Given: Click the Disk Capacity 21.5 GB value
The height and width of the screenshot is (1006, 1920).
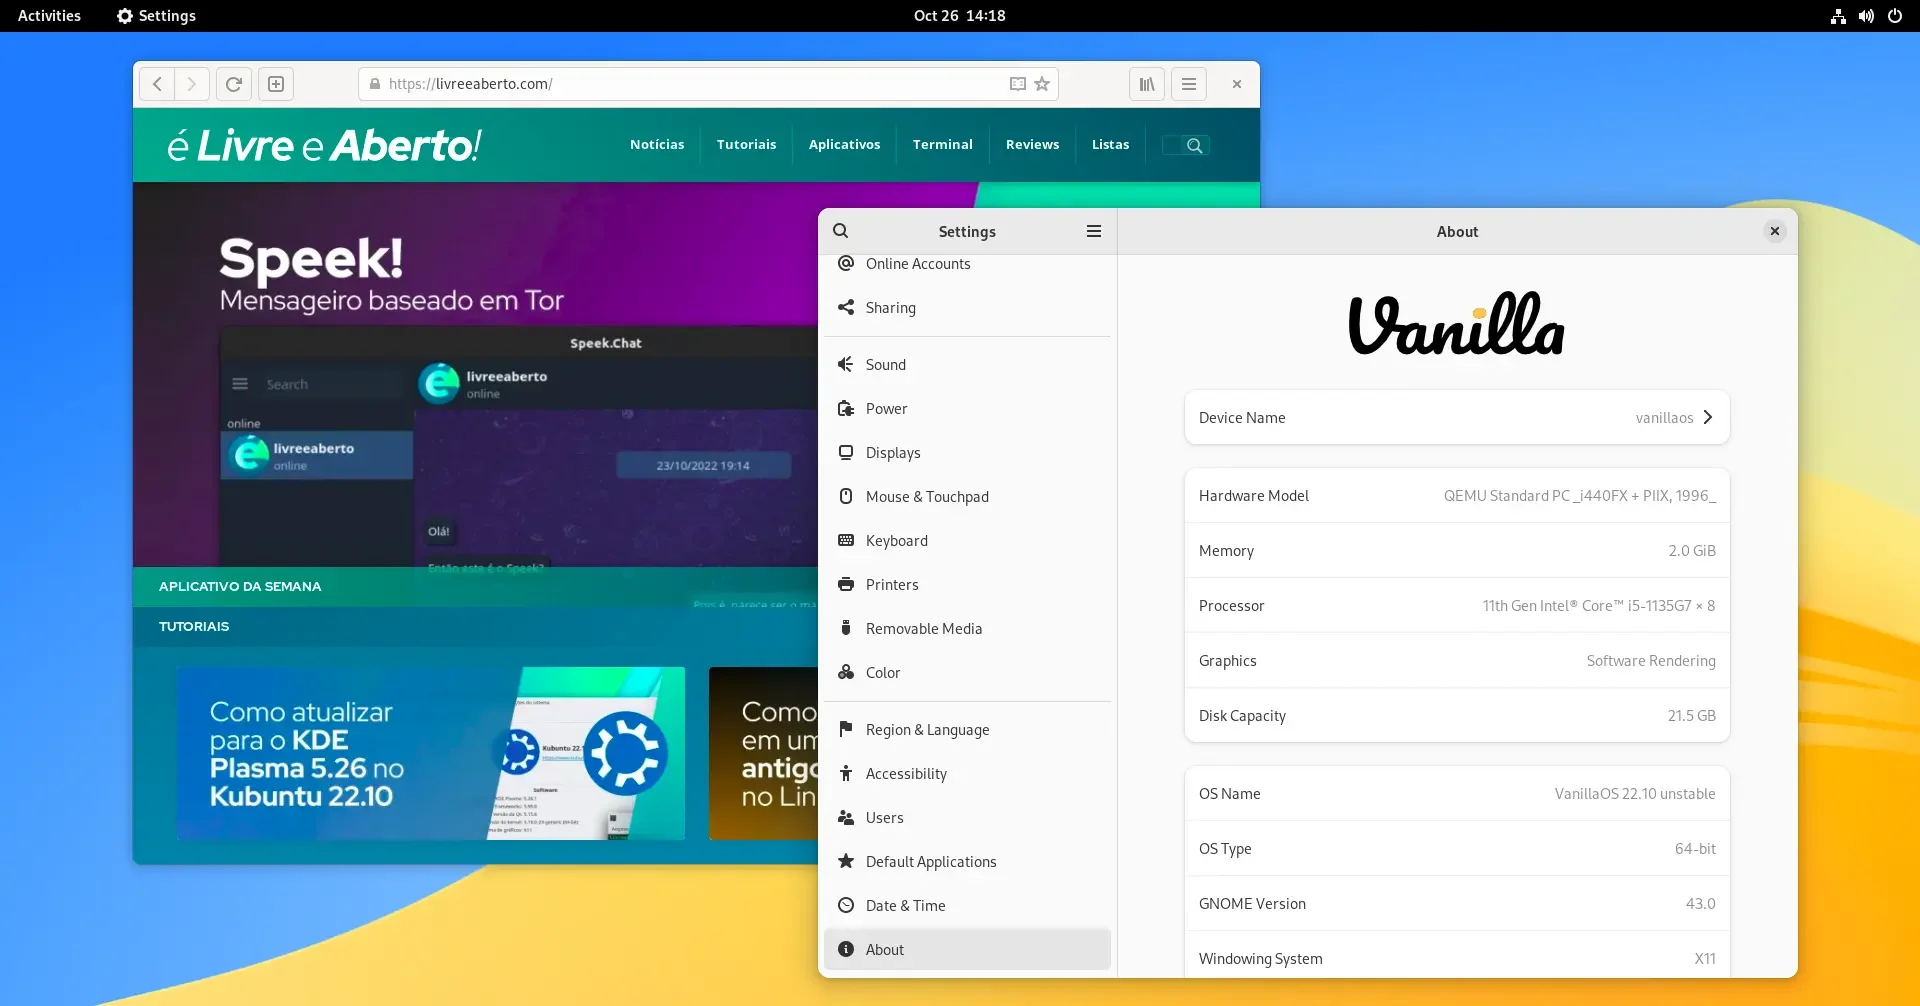Looking at the screenshot, I should 1692,716.
